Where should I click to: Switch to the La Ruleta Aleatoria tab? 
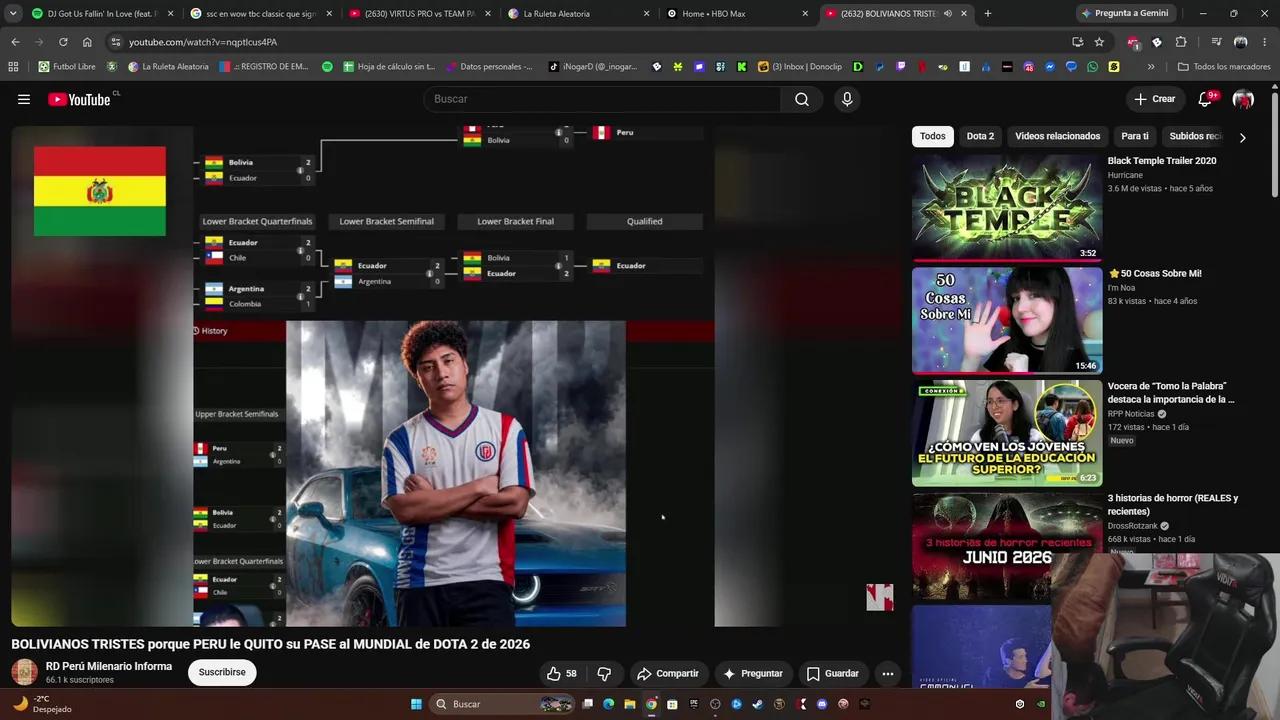[x=578, y=14]
